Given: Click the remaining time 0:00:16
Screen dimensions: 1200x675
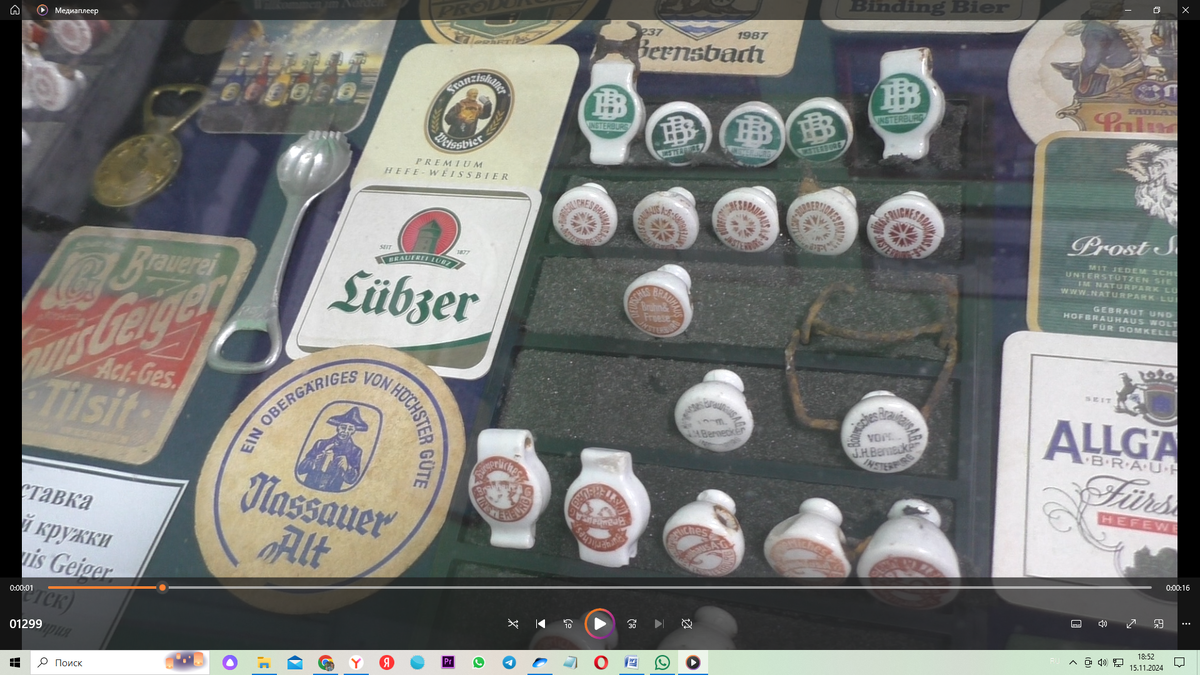Looking at the screenshot, I should click(x=1177, y=588).
